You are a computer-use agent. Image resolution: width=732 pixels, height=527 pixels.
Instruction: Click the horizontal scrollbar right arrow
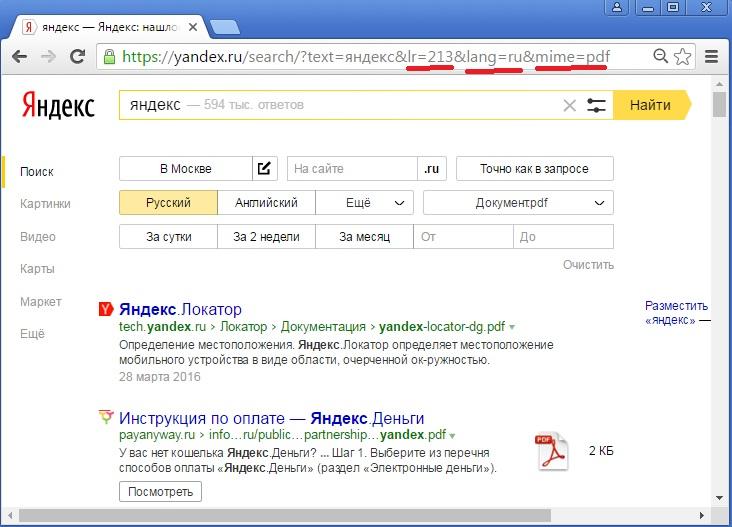(x=702, y=516)
